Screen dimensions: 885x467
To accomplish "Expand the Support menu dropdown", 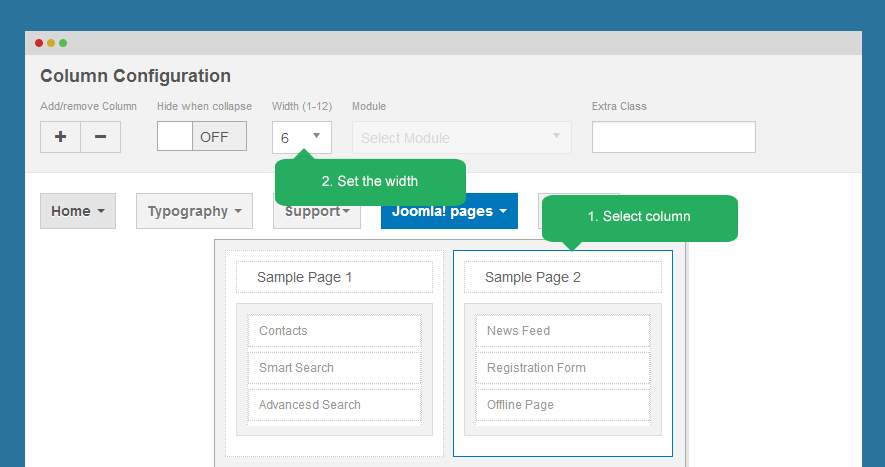I will click(316, 211).
